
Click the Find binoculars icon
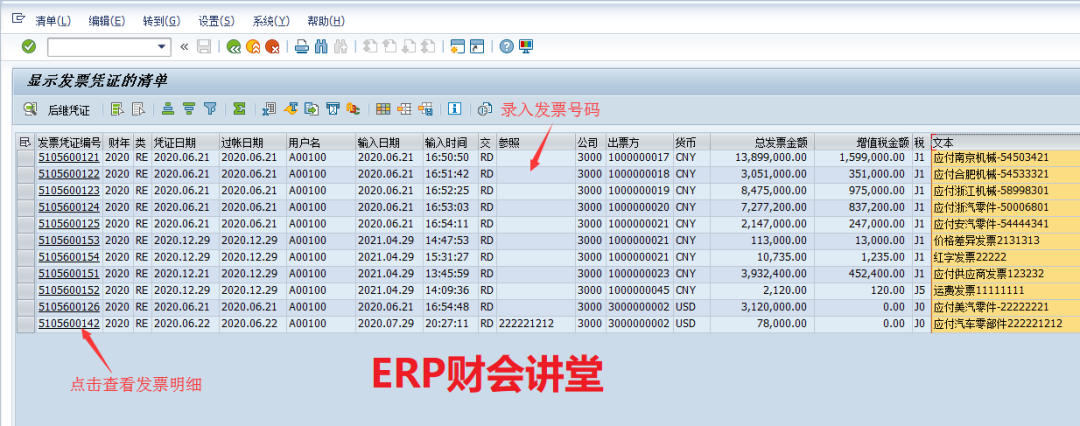coord(321,46)
